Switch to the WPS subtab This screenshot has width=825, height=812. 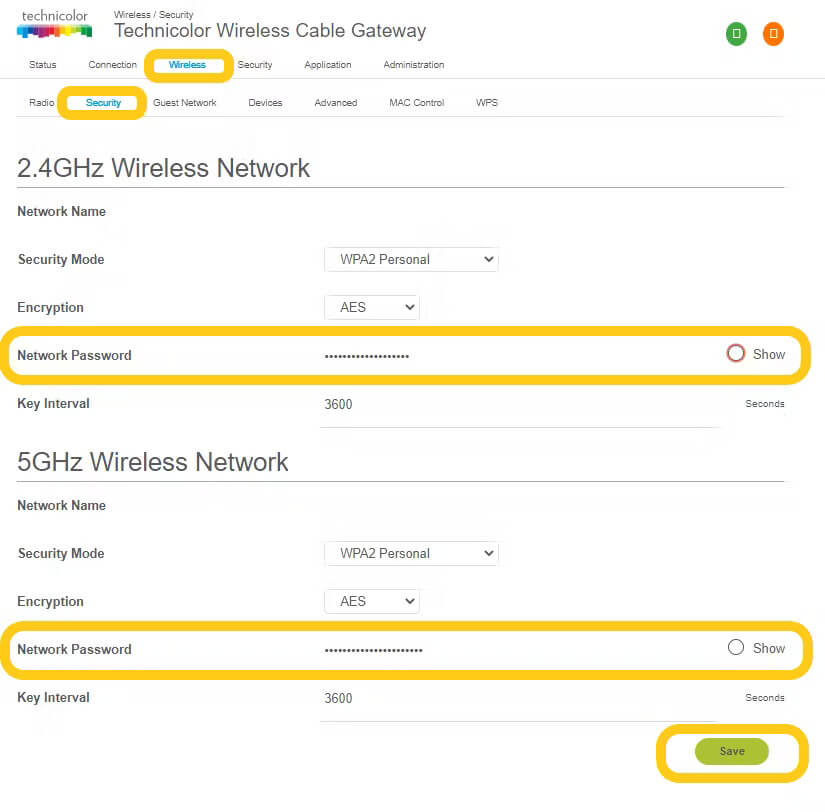pos(487,103)
